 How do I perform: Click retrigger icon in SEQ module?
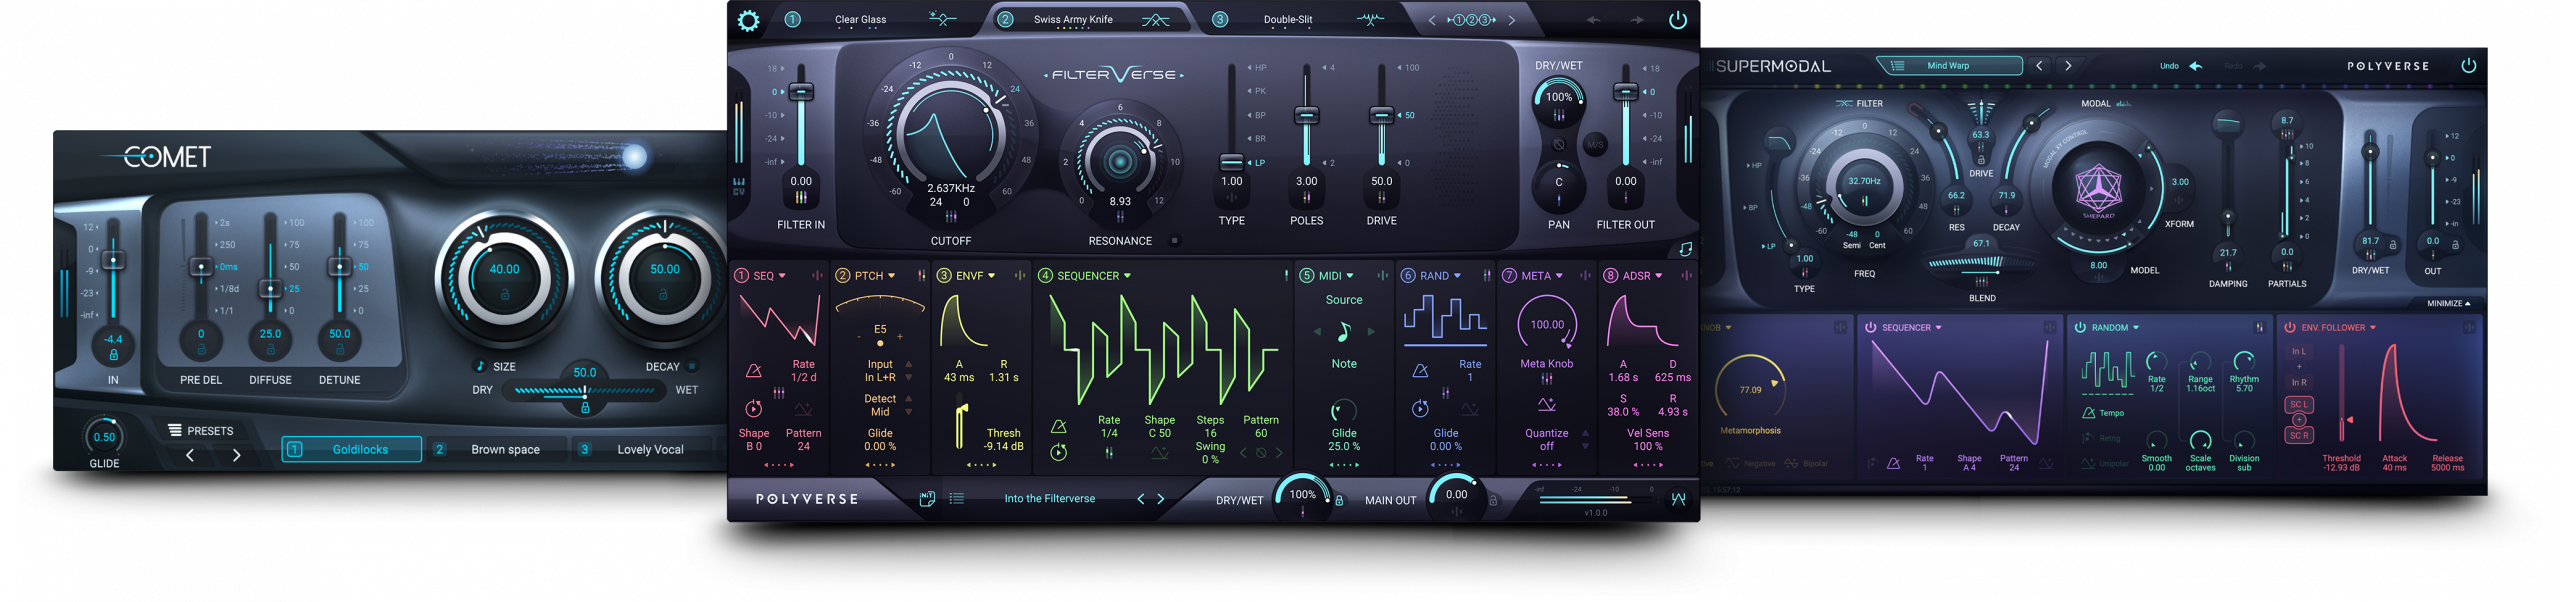click(x=754, y=408)
